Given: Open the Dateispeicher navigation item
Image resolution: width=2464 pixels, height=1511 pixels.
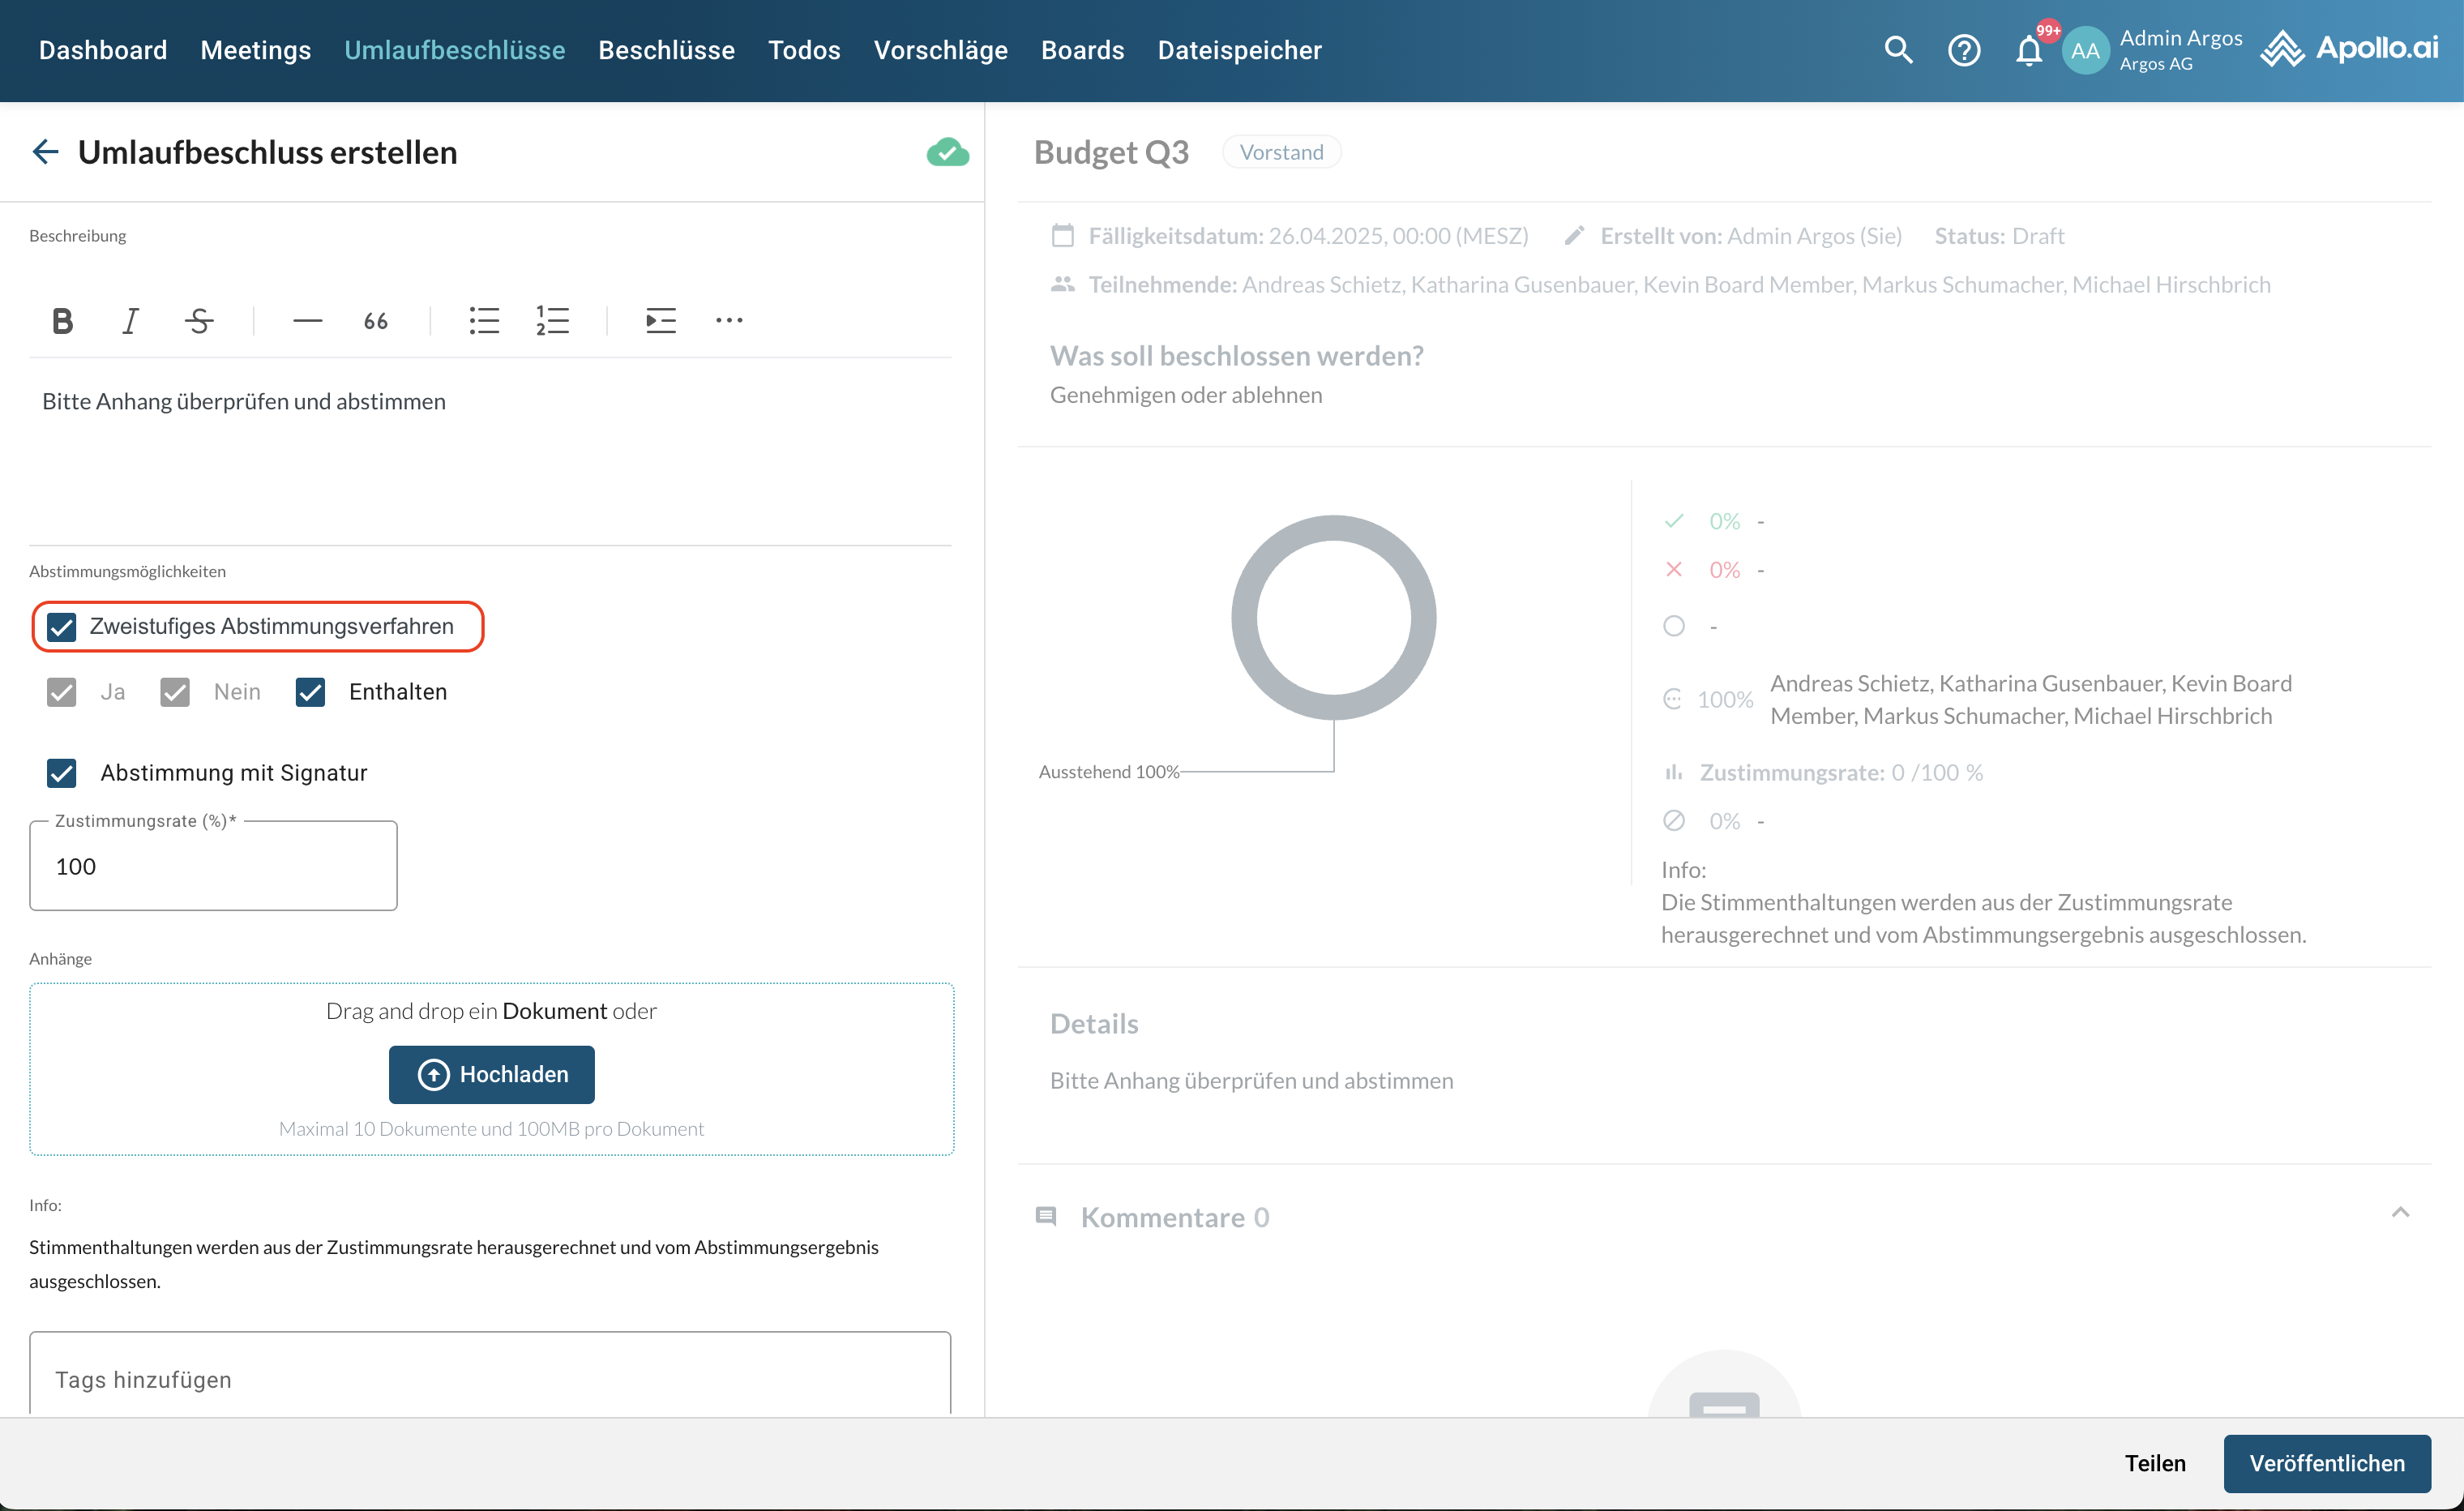Looking at the screenshot, I should (1239, 50).
